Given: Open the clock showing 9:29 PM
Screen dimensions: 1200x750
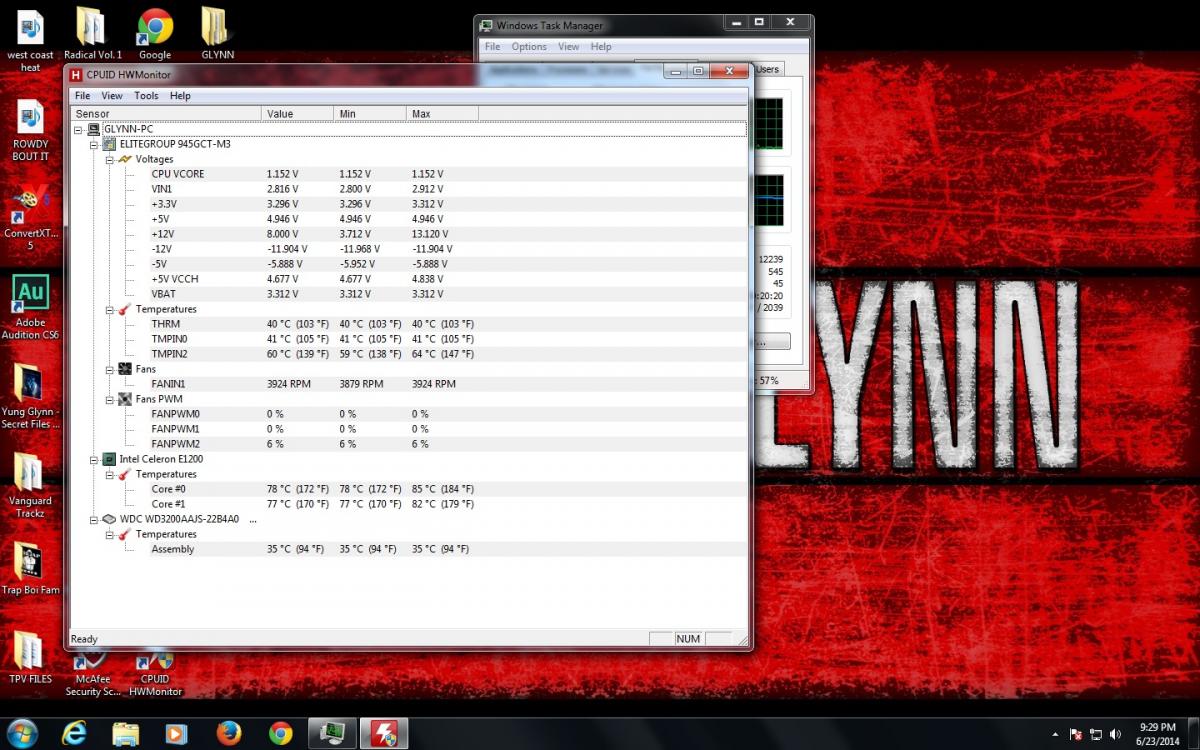Looking at the screenshot, I should (x=1156, y=734).
